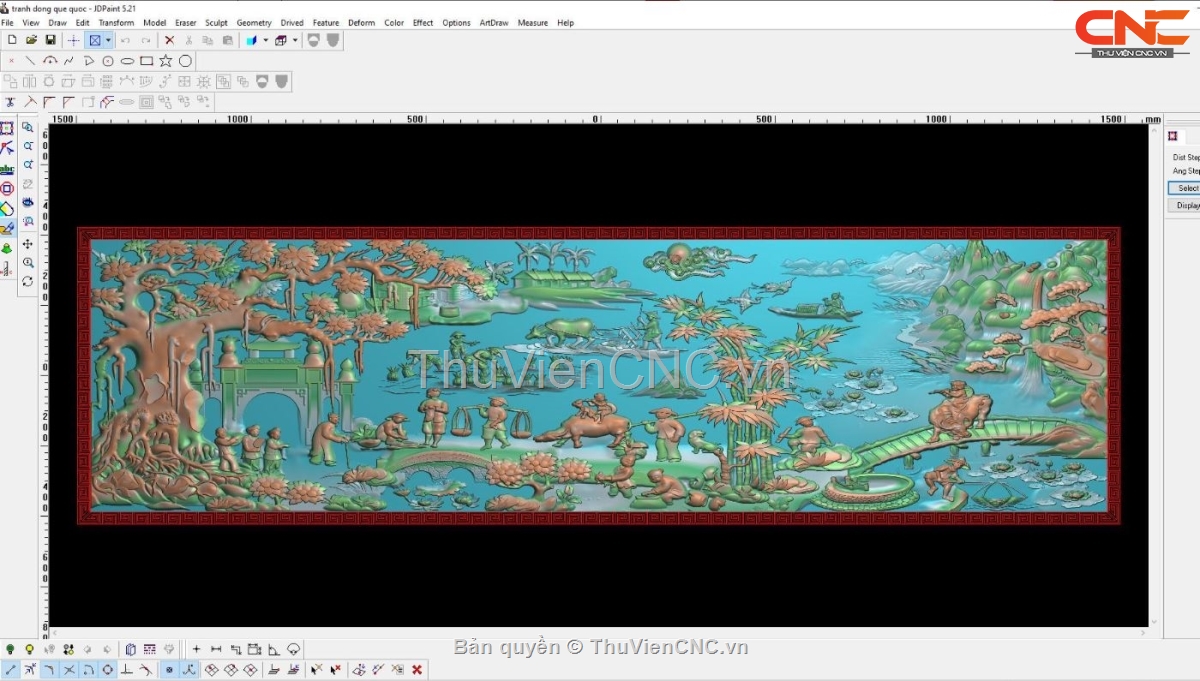Click the Display button in right panel
This screenshot has height=681, width=1200.
1186,205
